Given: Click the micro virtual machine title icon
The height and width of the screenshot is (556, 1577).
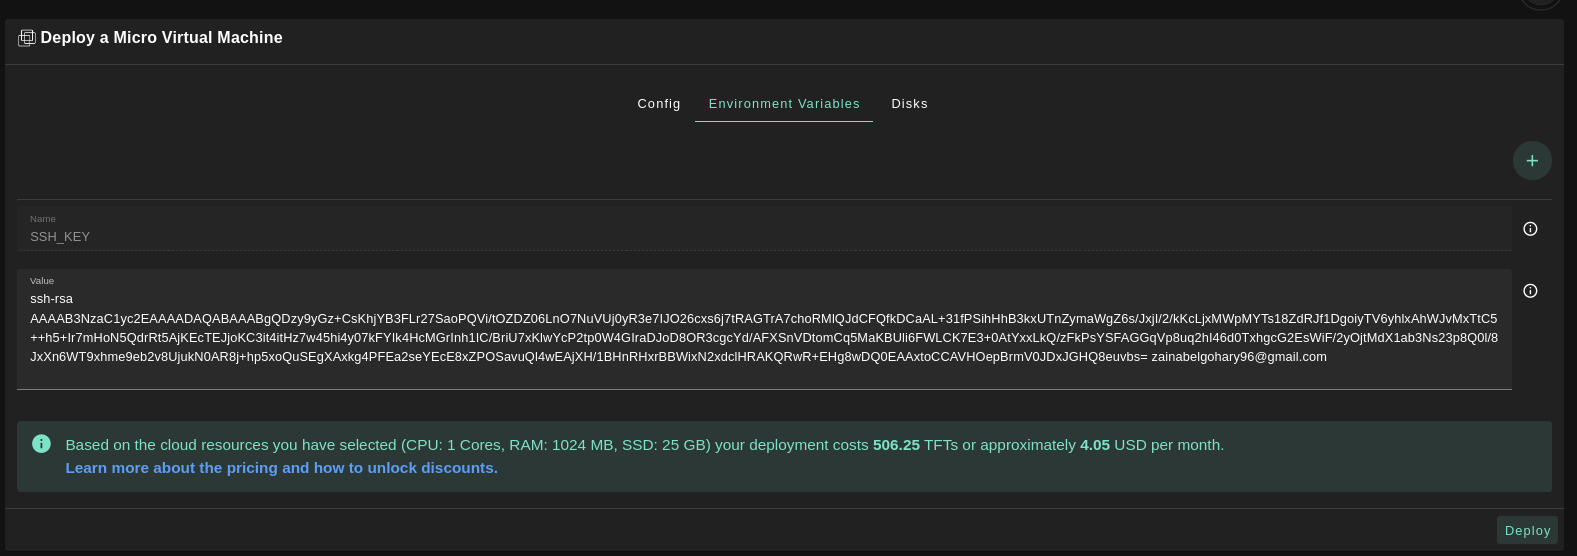Looking at the screenshot, I should (x=27, y=38).
